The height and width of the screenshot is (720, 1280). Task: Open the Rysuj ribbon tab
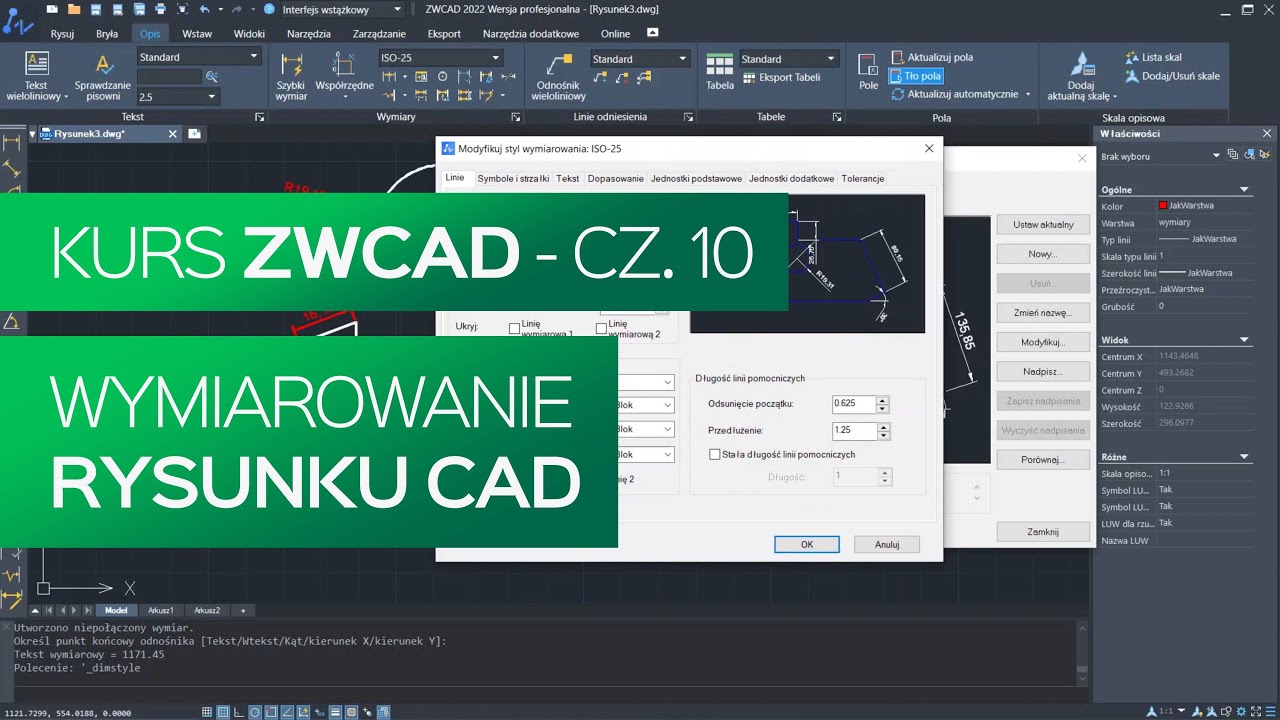pos(62,33)
